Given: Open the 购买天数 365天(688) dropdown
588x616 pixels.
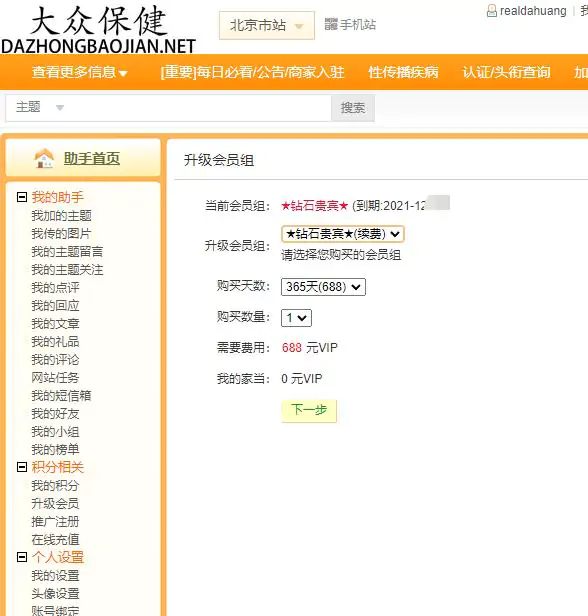Looking at the screenshot, I should point(323,287).
